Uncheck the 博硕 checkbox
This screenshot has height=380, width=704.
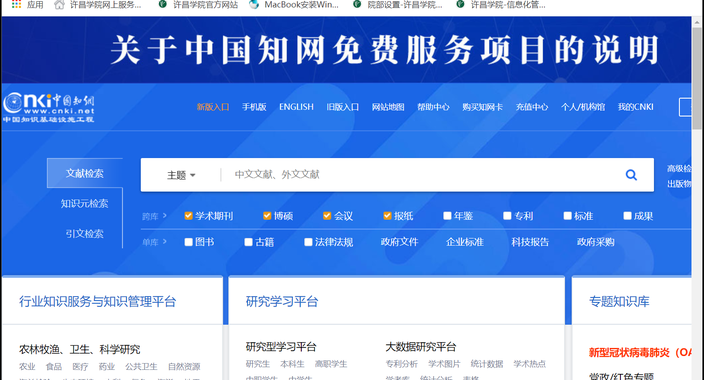click(x=267, y=216)
